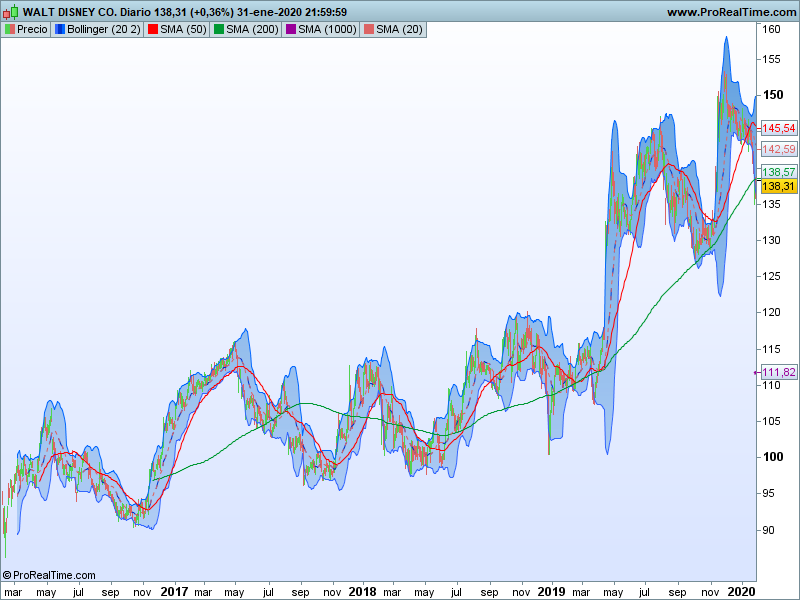This screenshot has width=800, height=600.
Task: Click the yellow 138,31 current price label
Action: click(x=778, y=186)
